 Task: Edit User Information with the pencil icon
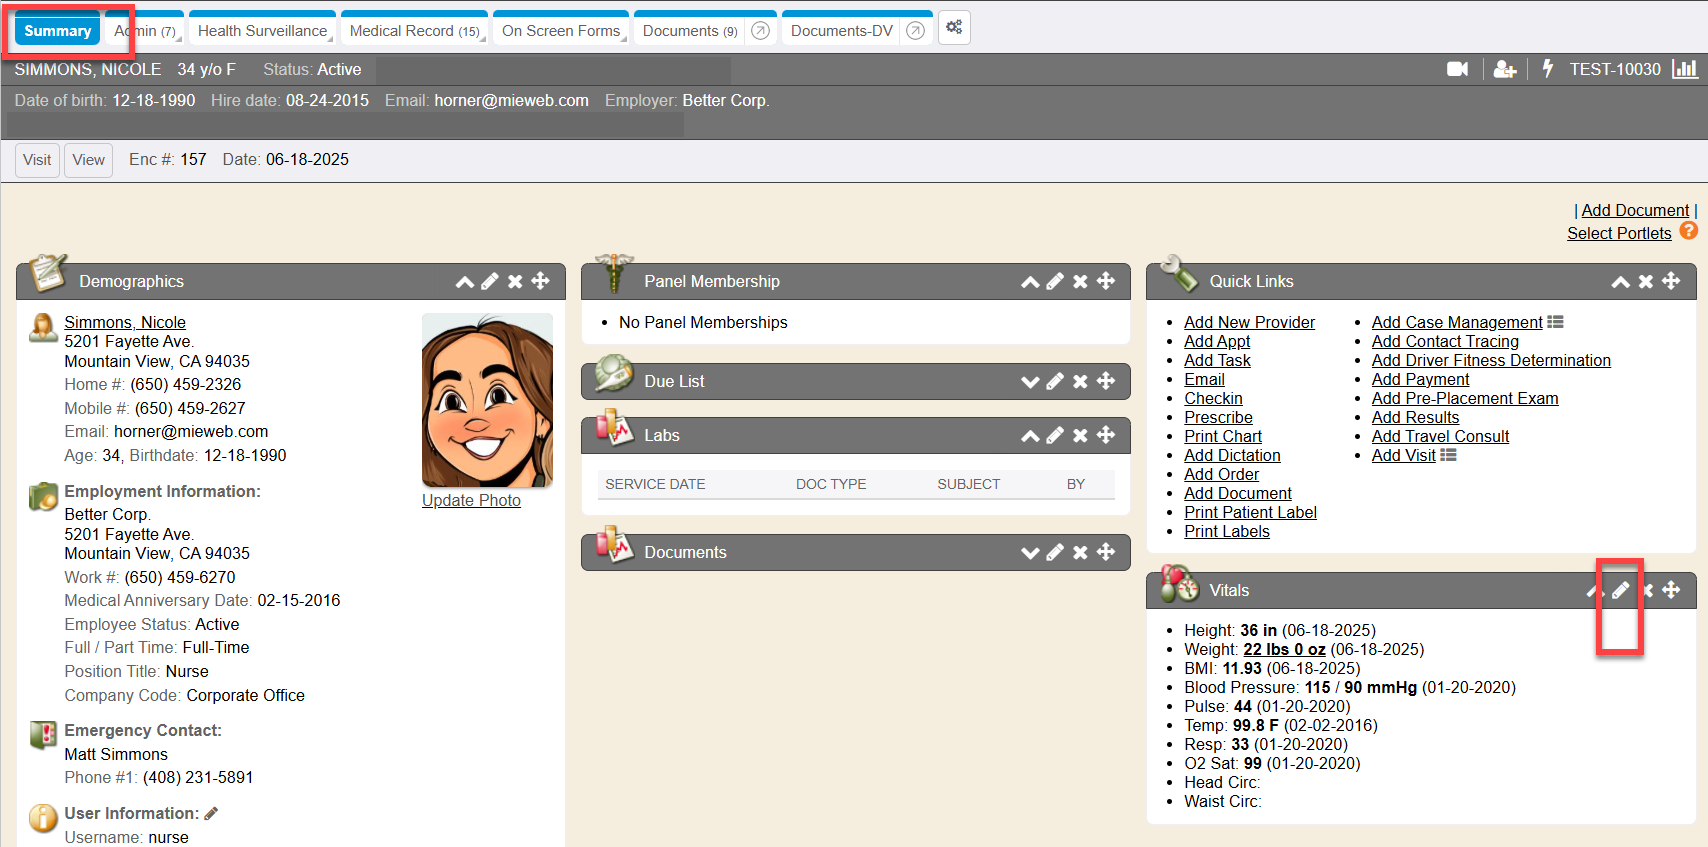pos(212,813)
